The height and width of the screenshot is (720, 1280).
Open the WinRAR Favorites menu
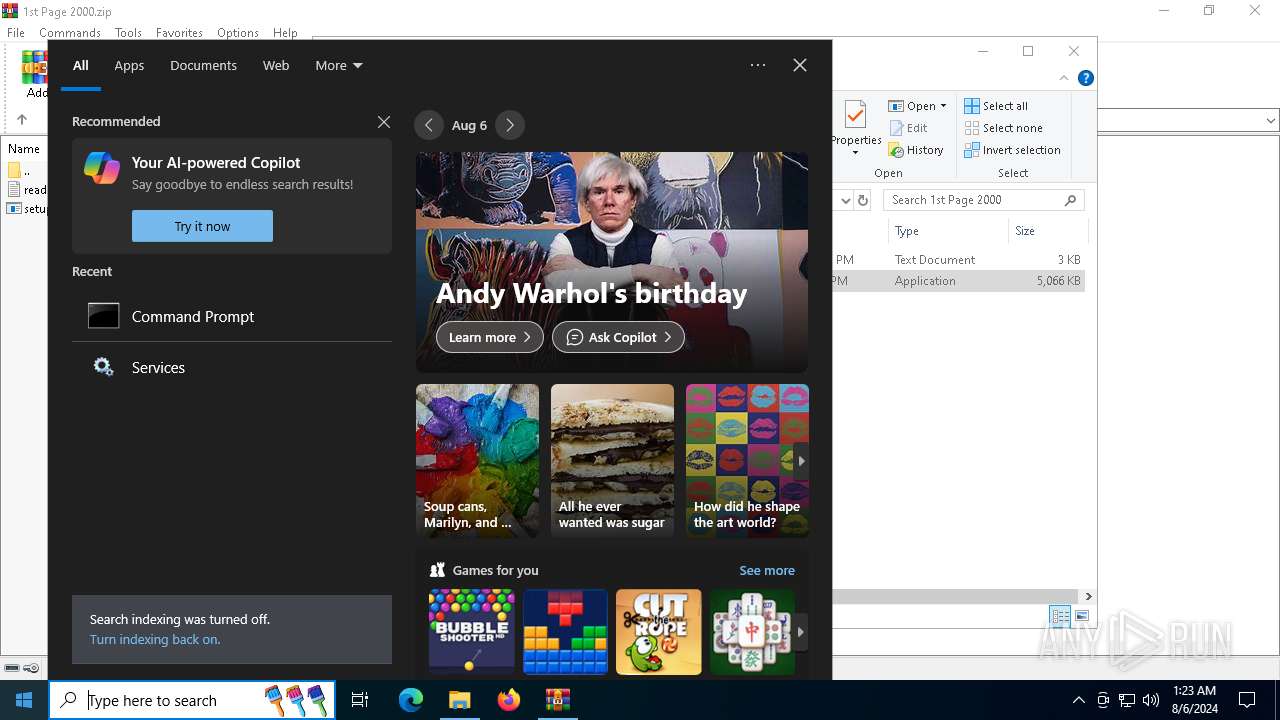click(x=179, y=33)
